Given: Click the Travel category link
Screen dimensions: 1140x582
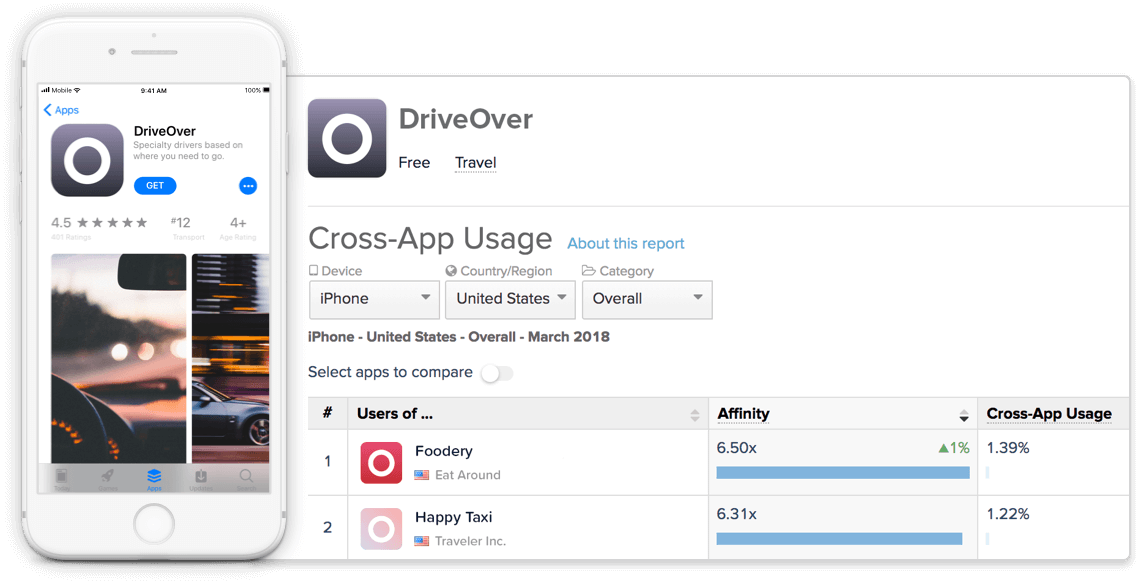Looking at the screenshot, I should pyautogui.click(x=475, y=163).
